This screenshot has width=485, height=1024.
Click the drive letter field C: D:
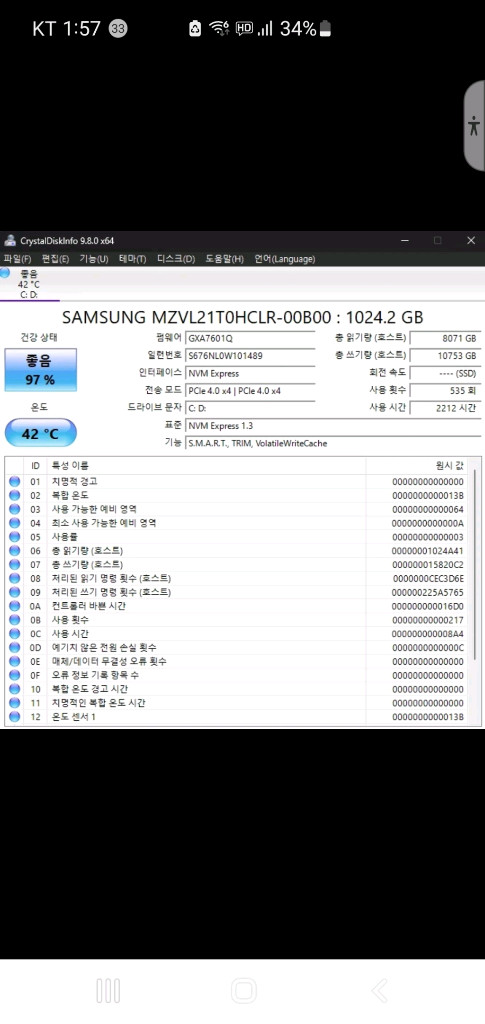pyautogui.click(x=250, y=408)
